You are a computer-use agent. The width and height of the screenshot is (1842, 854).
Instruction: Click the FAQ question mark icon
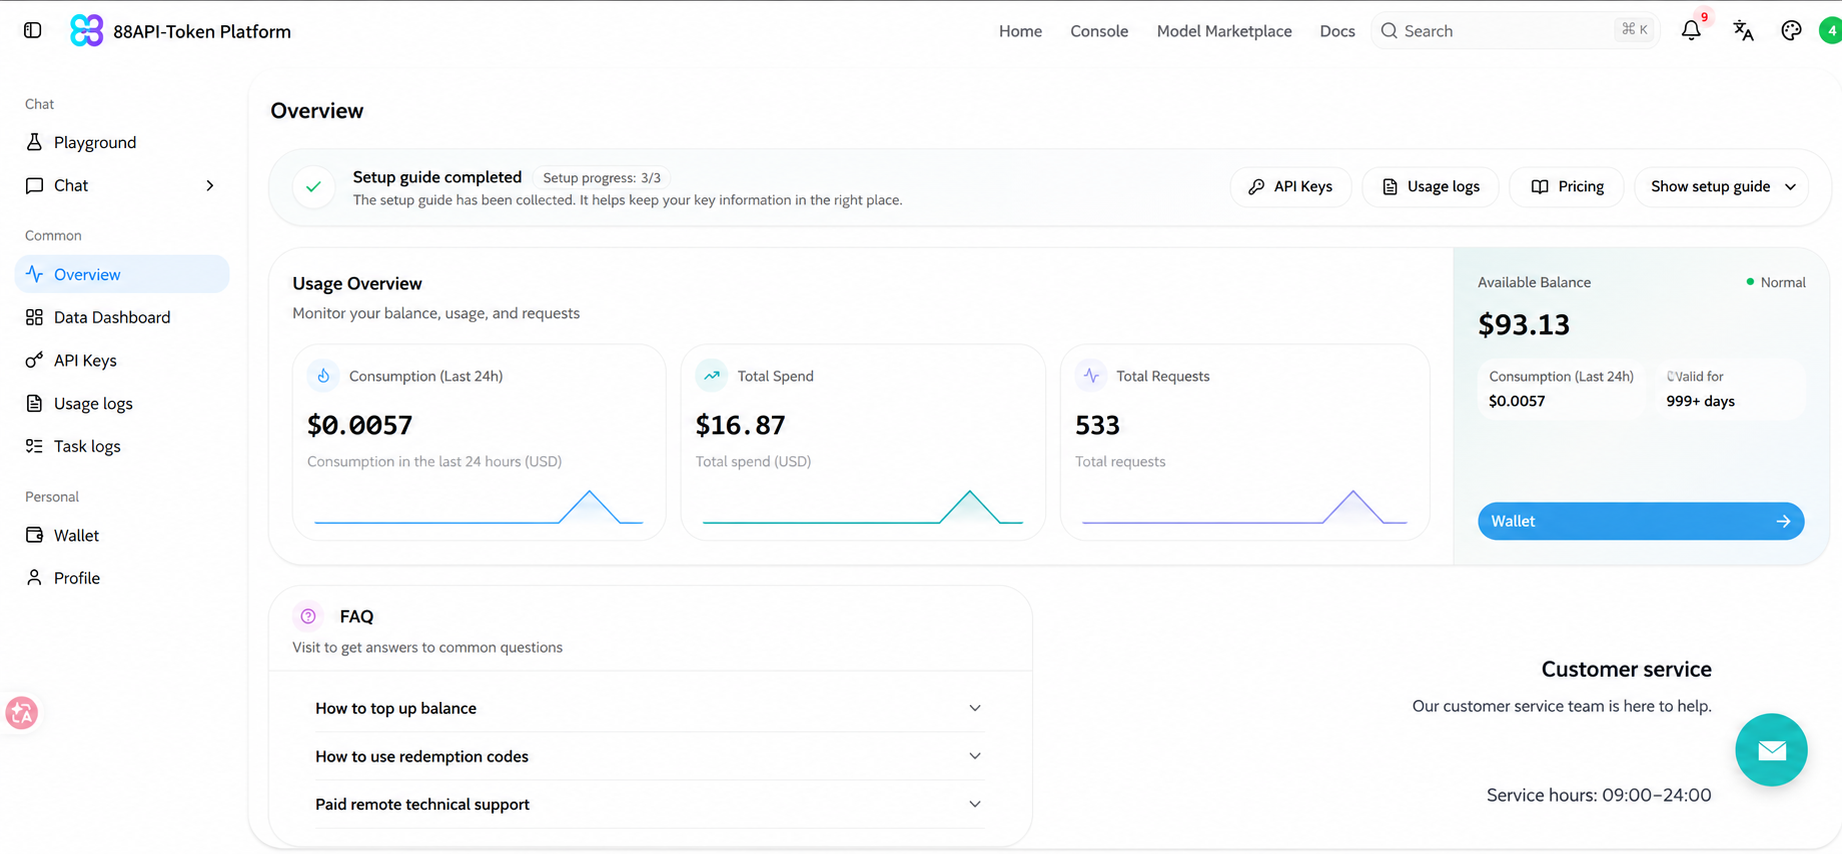pos(308,616)
